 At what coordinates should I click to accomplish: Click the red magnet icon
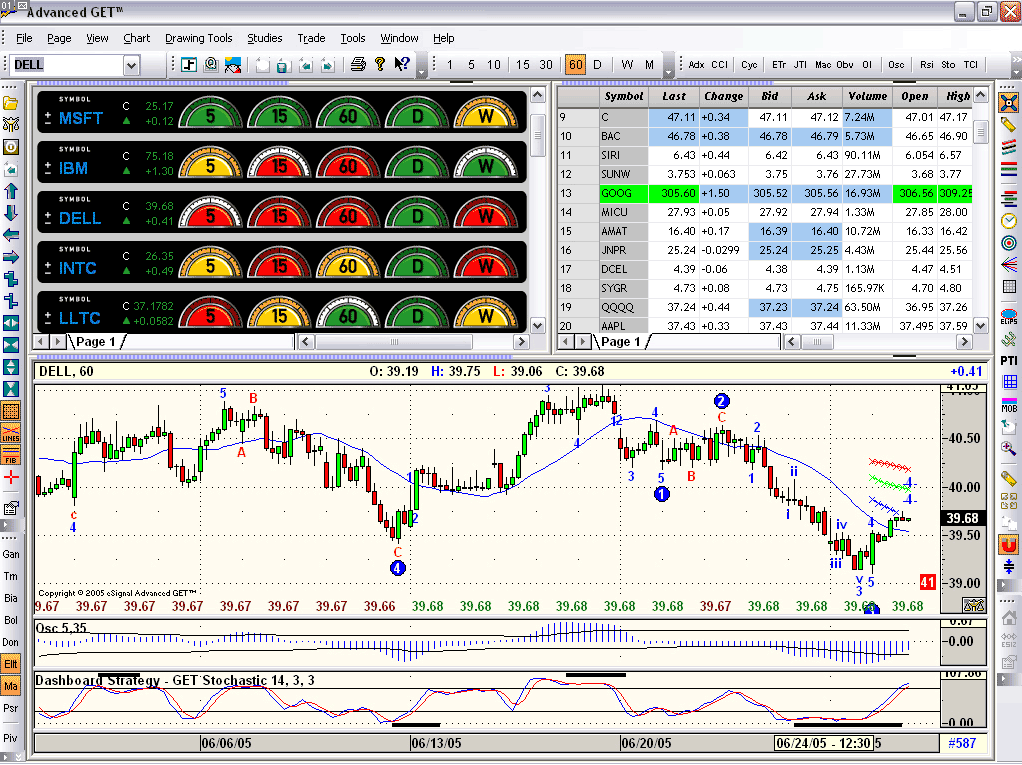pyautogui.click(x=1009, y=544)
